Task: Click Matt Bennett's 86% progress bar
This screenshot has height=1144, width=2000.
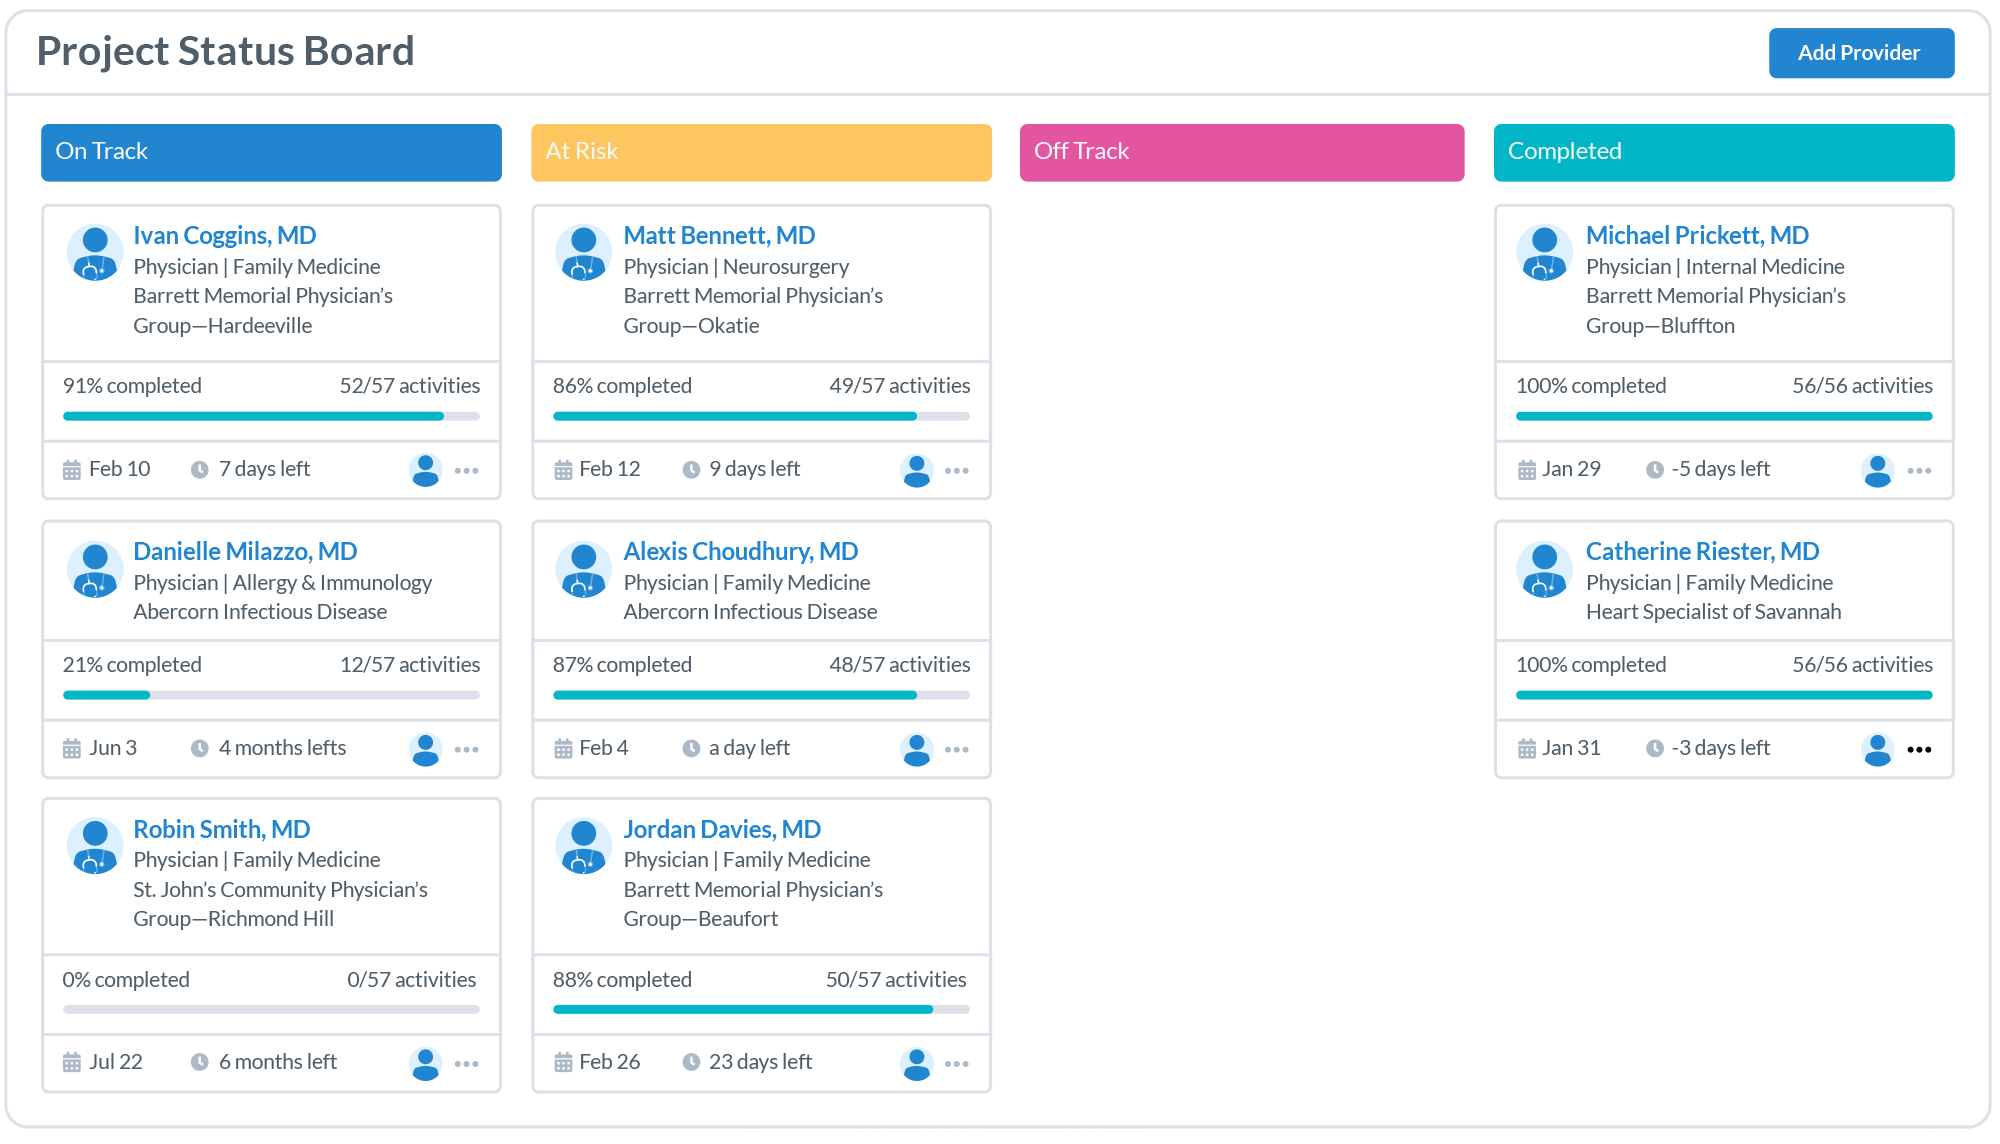Action: pos(761,416)
